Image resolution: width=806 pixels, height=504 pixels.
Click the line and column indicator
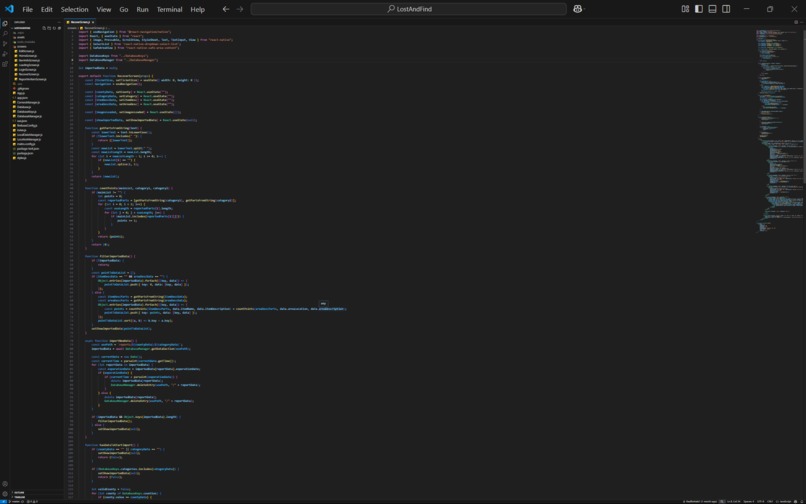click(734, 501)
